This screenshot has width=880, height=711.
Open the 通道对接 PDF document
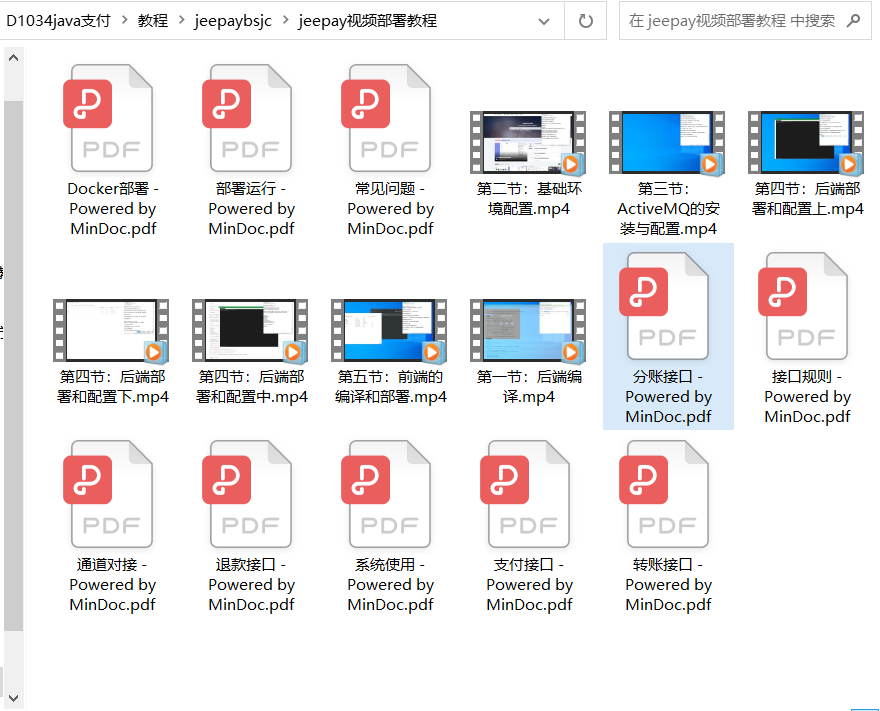click(x=111, y=493)
